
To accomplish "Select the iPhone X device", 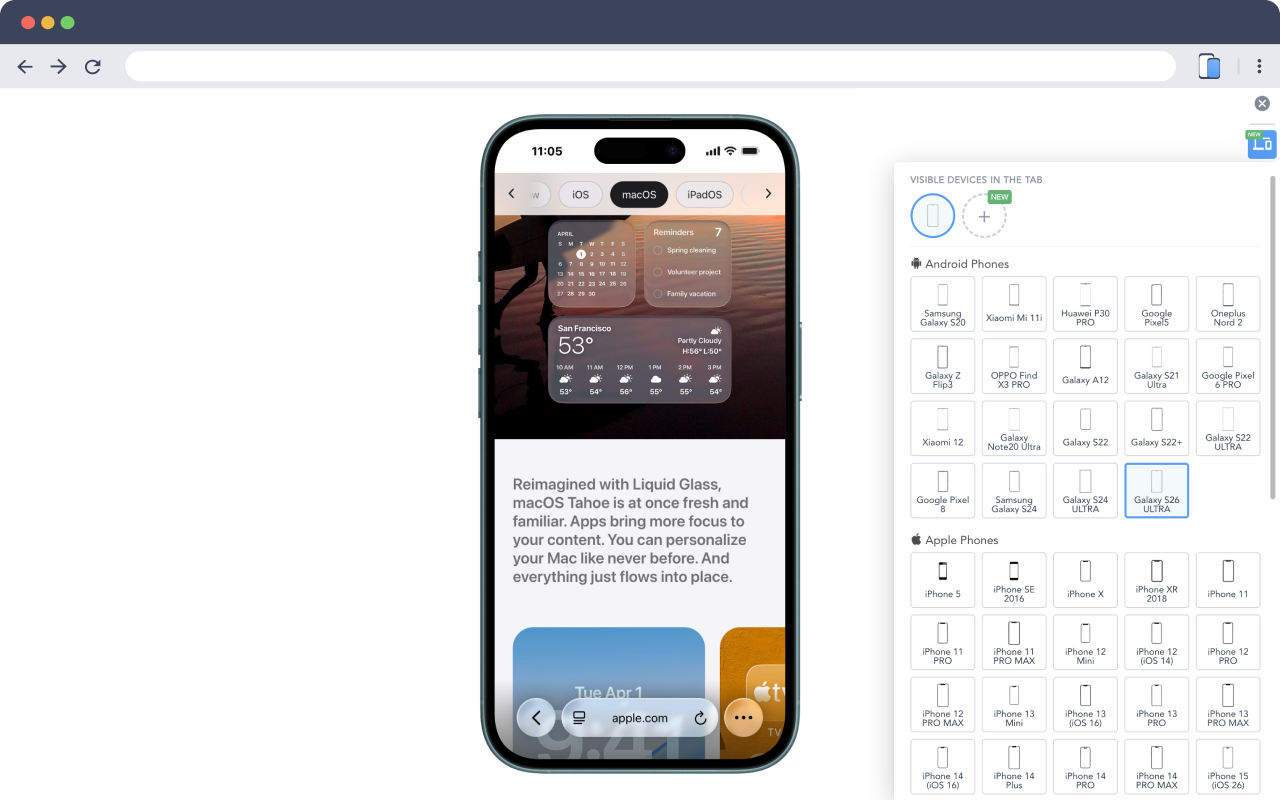I will [1085, 581].
